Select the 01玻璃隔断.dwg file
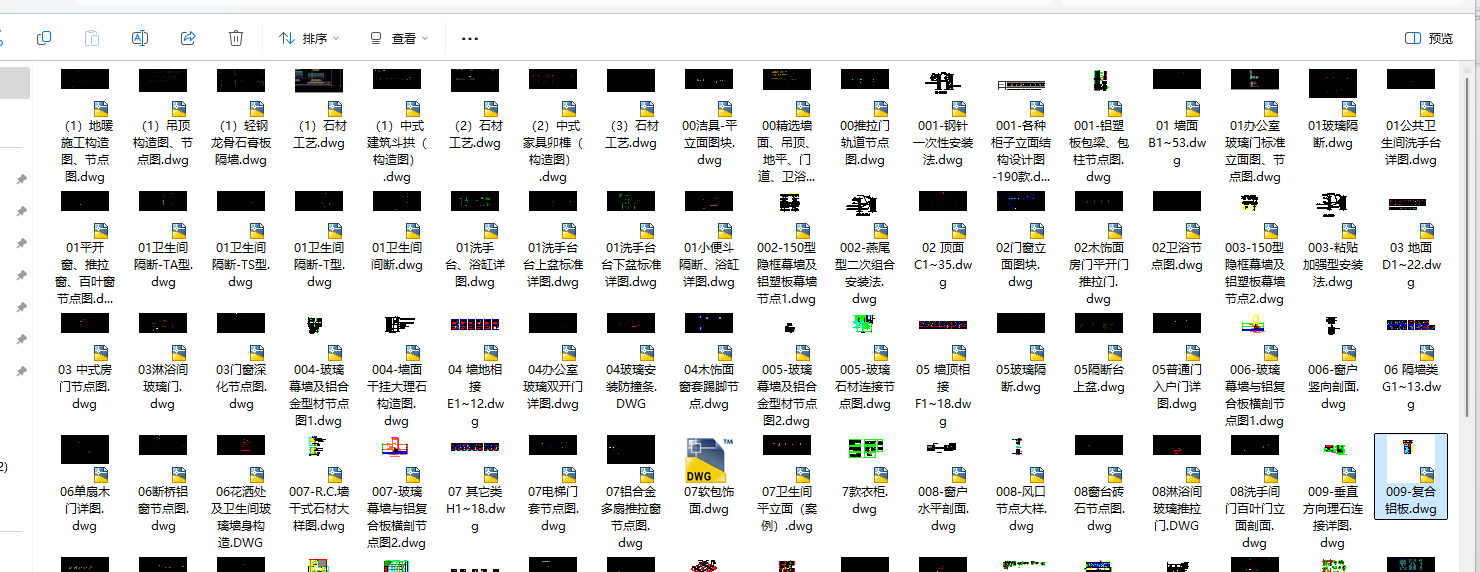 tap(1332, 112)
